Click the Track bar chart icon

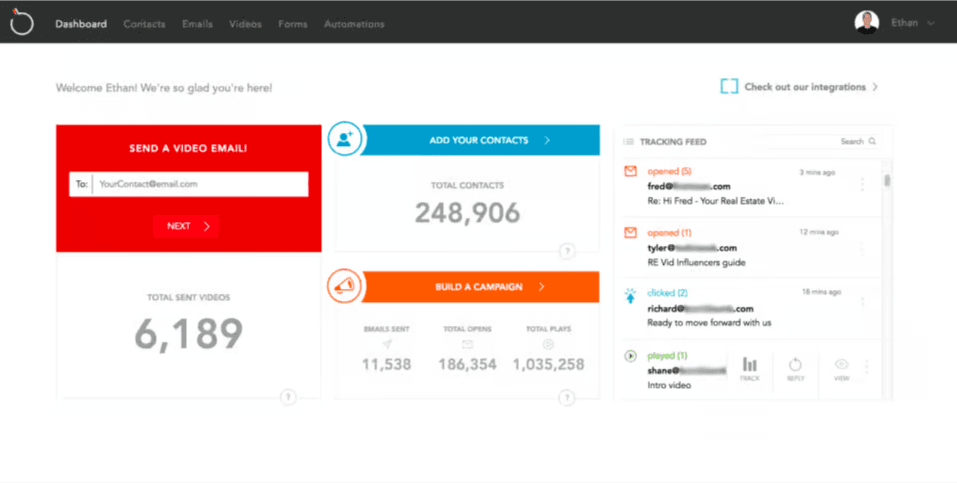(x=750, y=368)
